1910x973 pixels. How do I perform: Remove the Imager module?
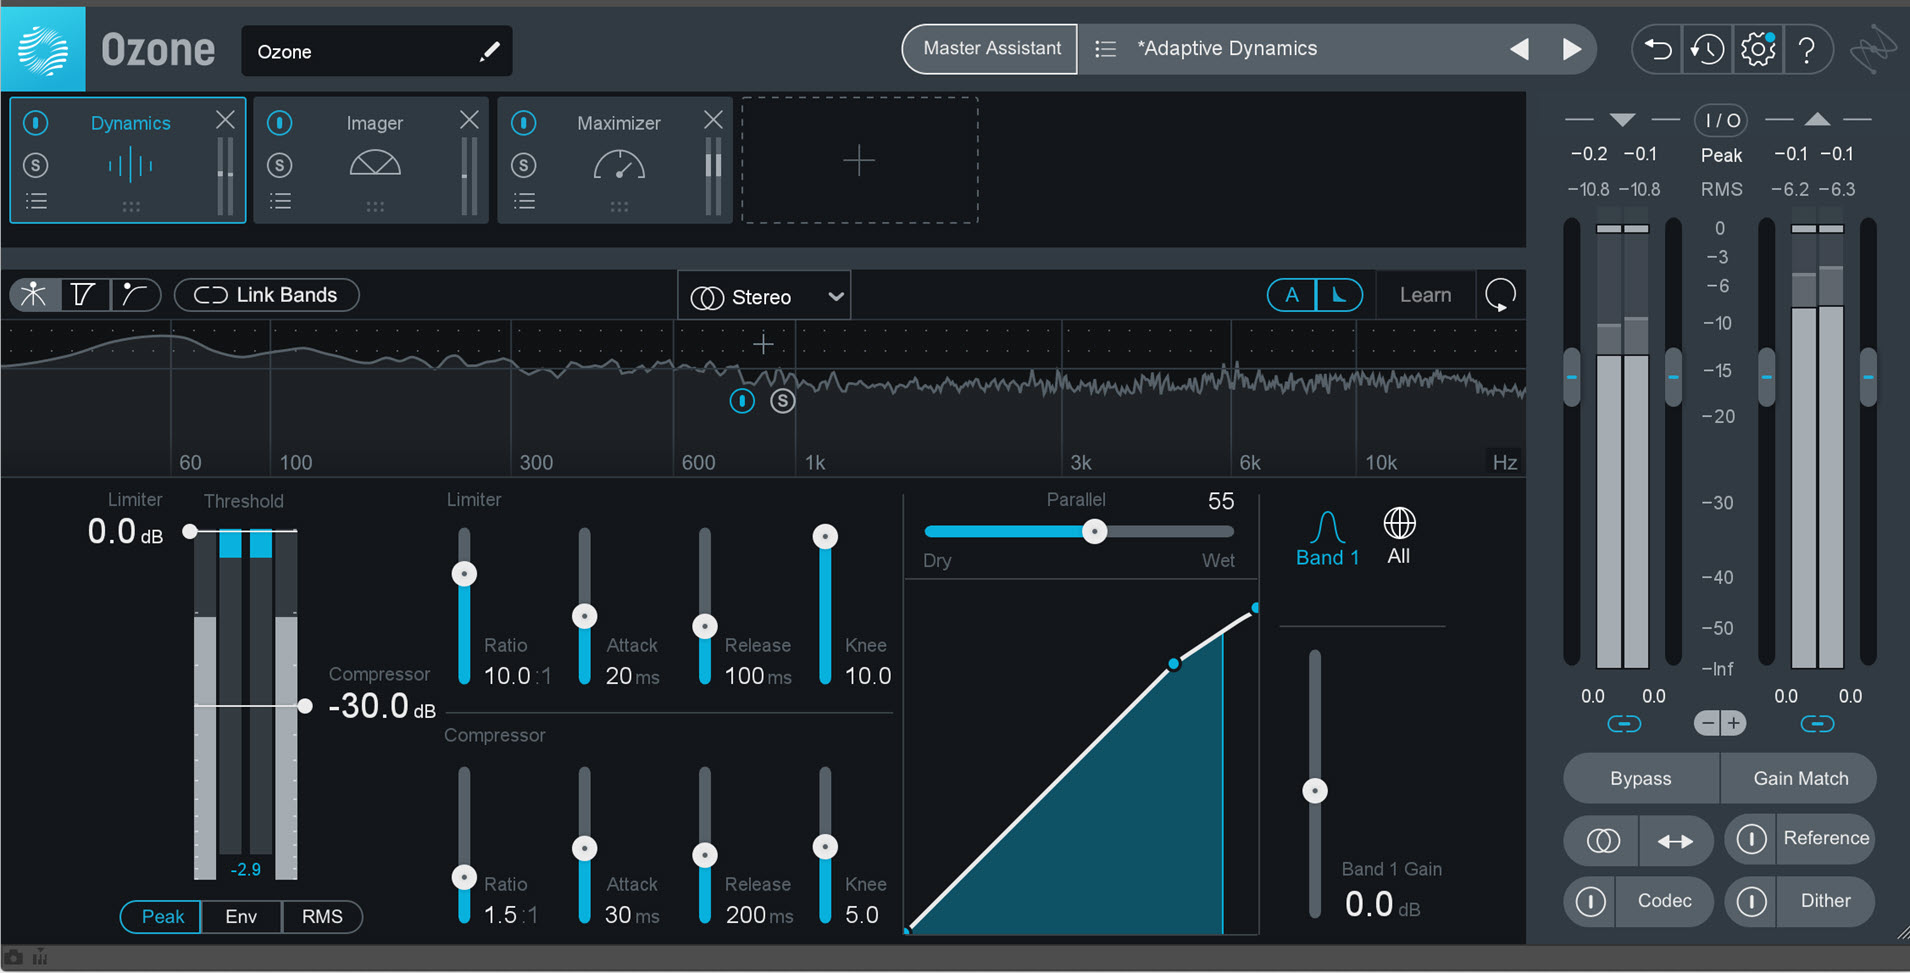pos(469,120)
